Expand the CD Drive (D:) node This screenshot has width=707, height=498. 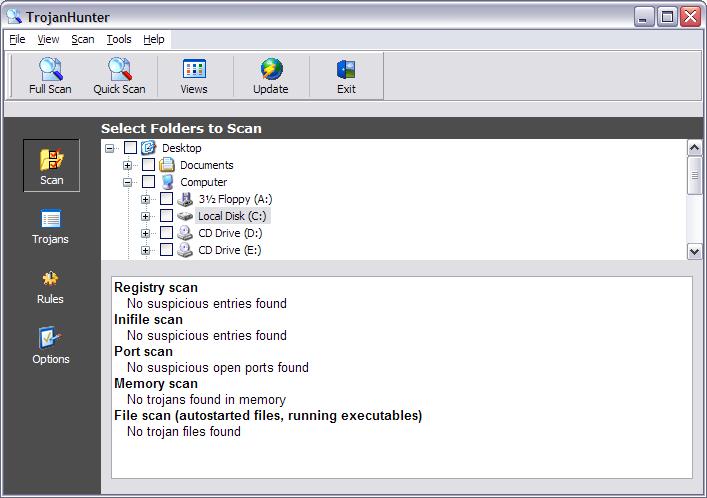tap(145, 233)
